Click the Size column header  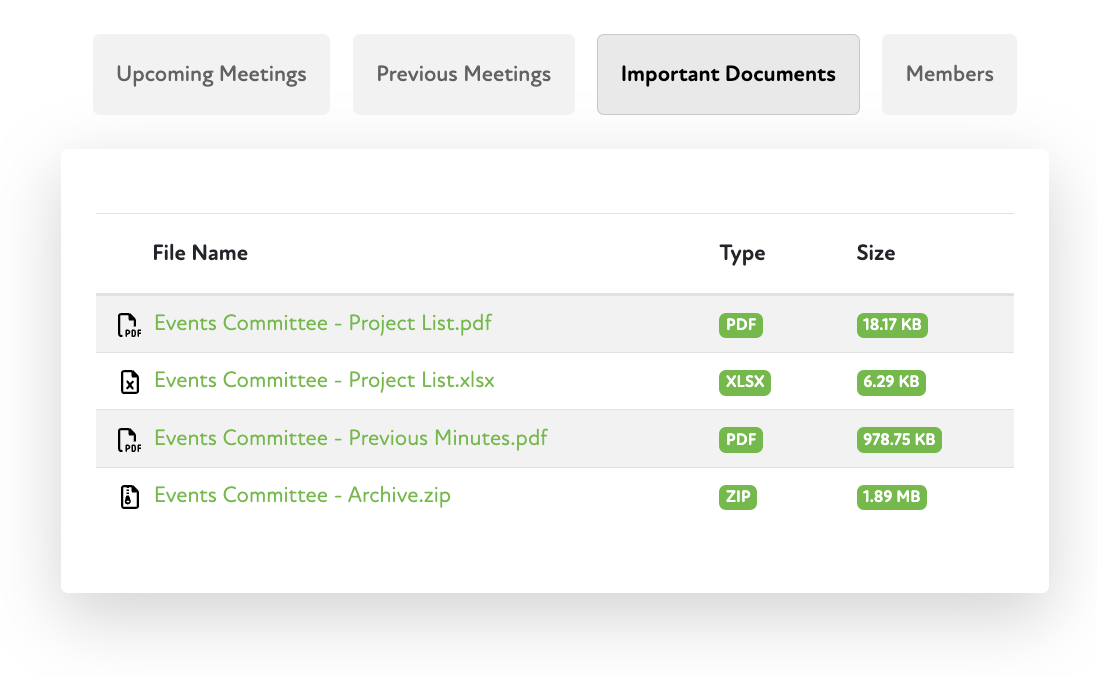click(x=875, y=253)
